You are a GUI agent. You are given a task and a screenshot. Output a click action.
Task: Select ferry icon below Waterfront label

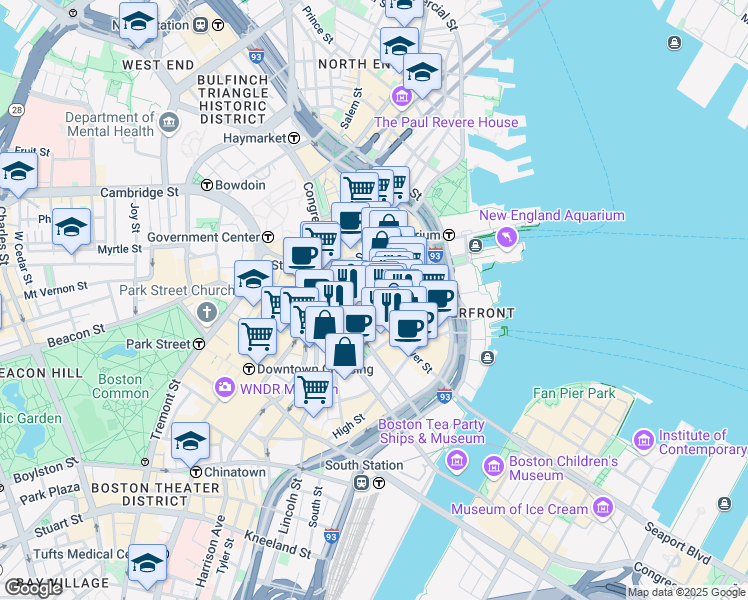[487, 357]
